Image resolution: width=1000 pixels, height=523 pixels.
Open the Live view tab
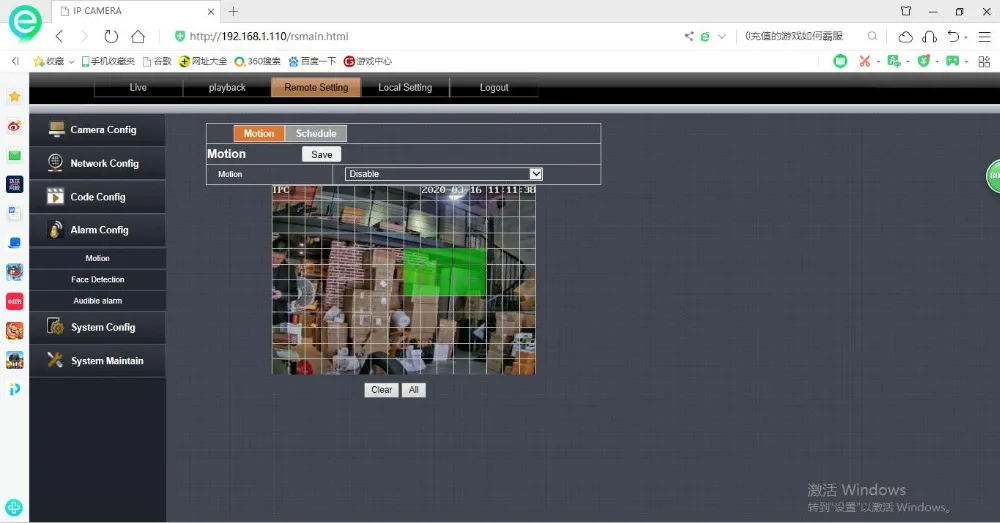[x=138, y=87]
